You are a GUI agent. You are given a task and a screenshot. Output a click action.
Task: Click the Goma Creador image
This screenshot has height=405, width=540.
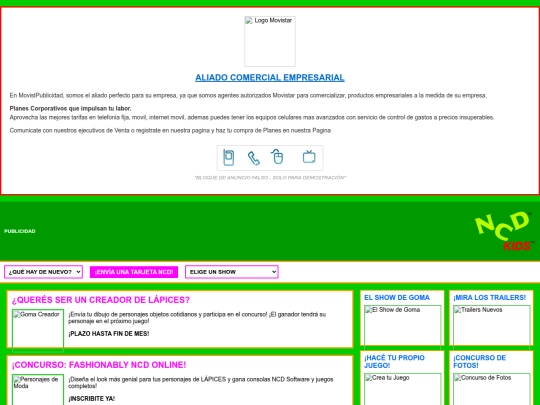(x=38, y=331)
